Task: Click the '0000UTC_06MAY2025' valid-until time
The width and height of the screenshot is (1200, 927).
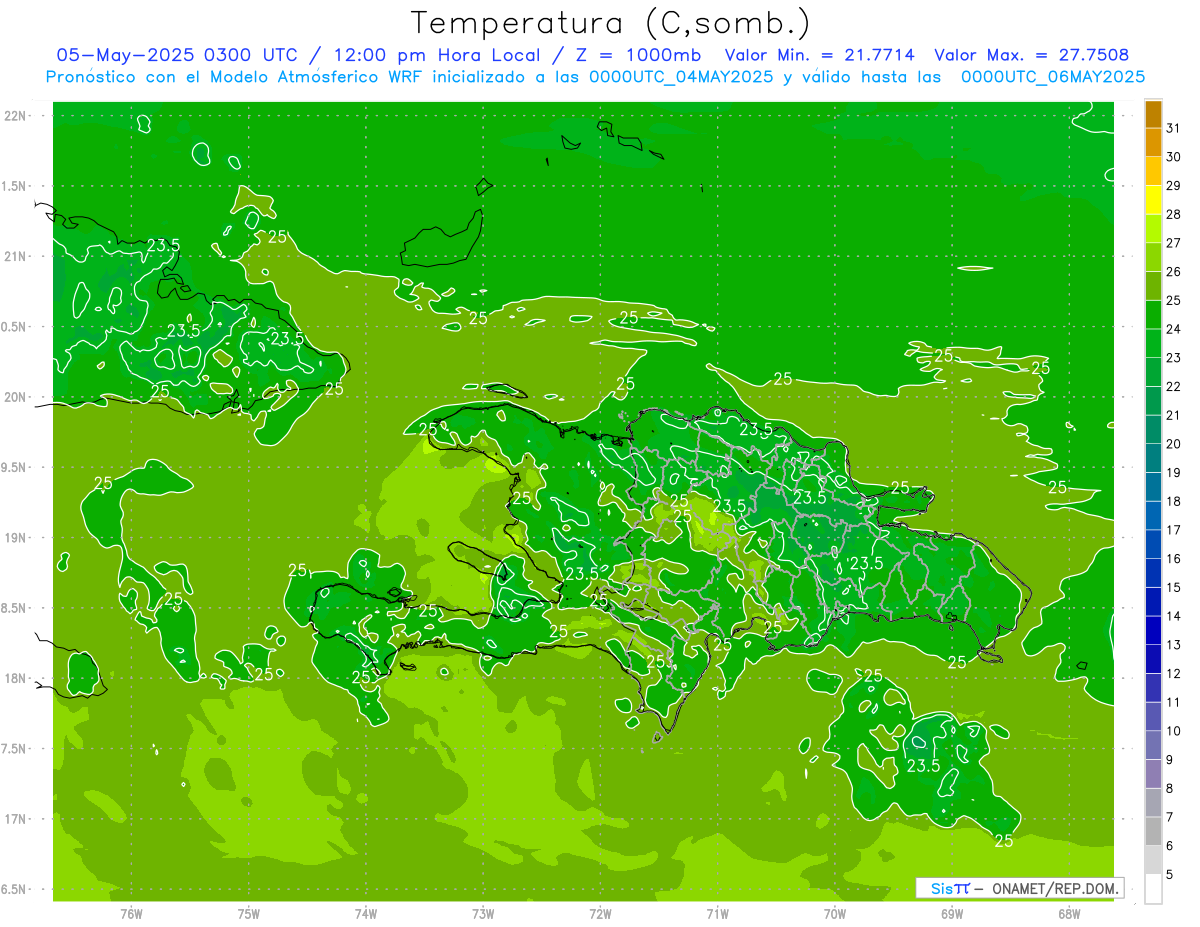Action: click(1053, 77)
